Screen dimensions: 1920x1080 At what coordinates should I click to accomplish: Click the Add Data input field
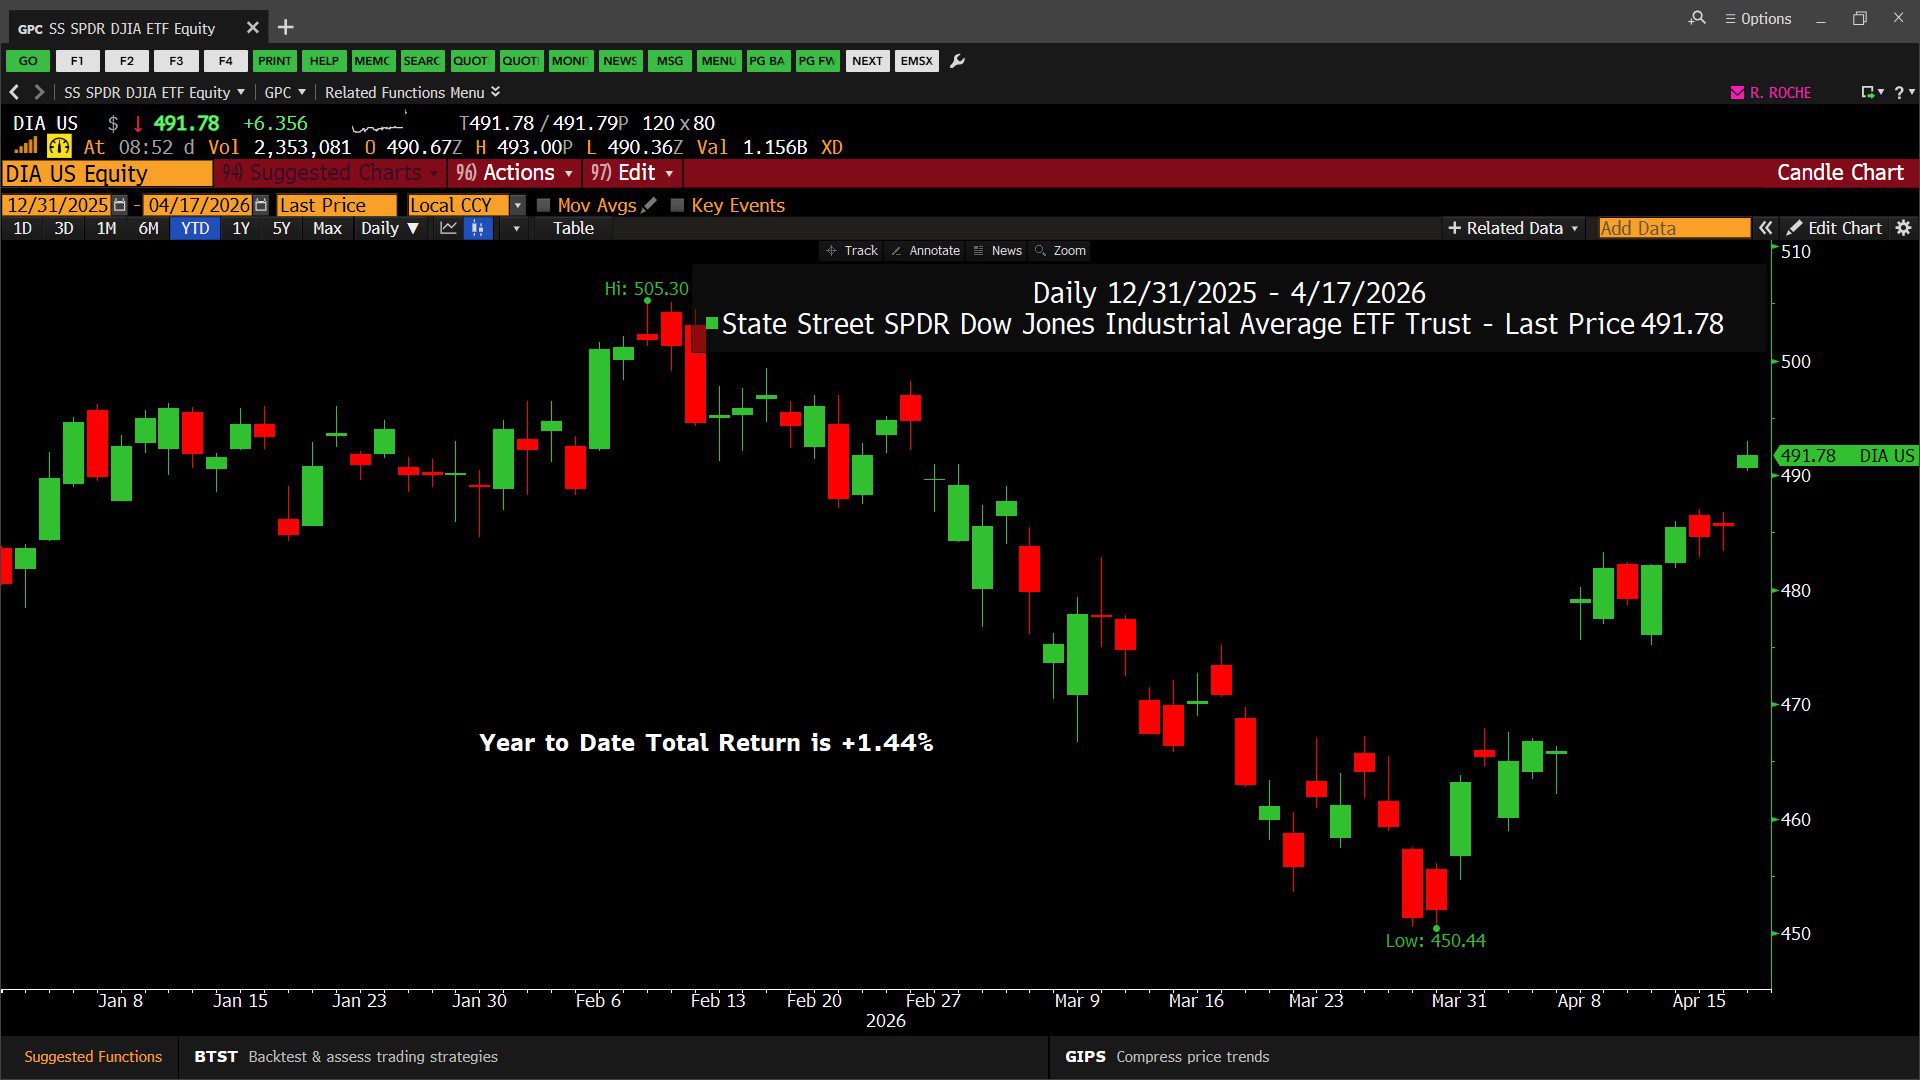(1673, 228)
